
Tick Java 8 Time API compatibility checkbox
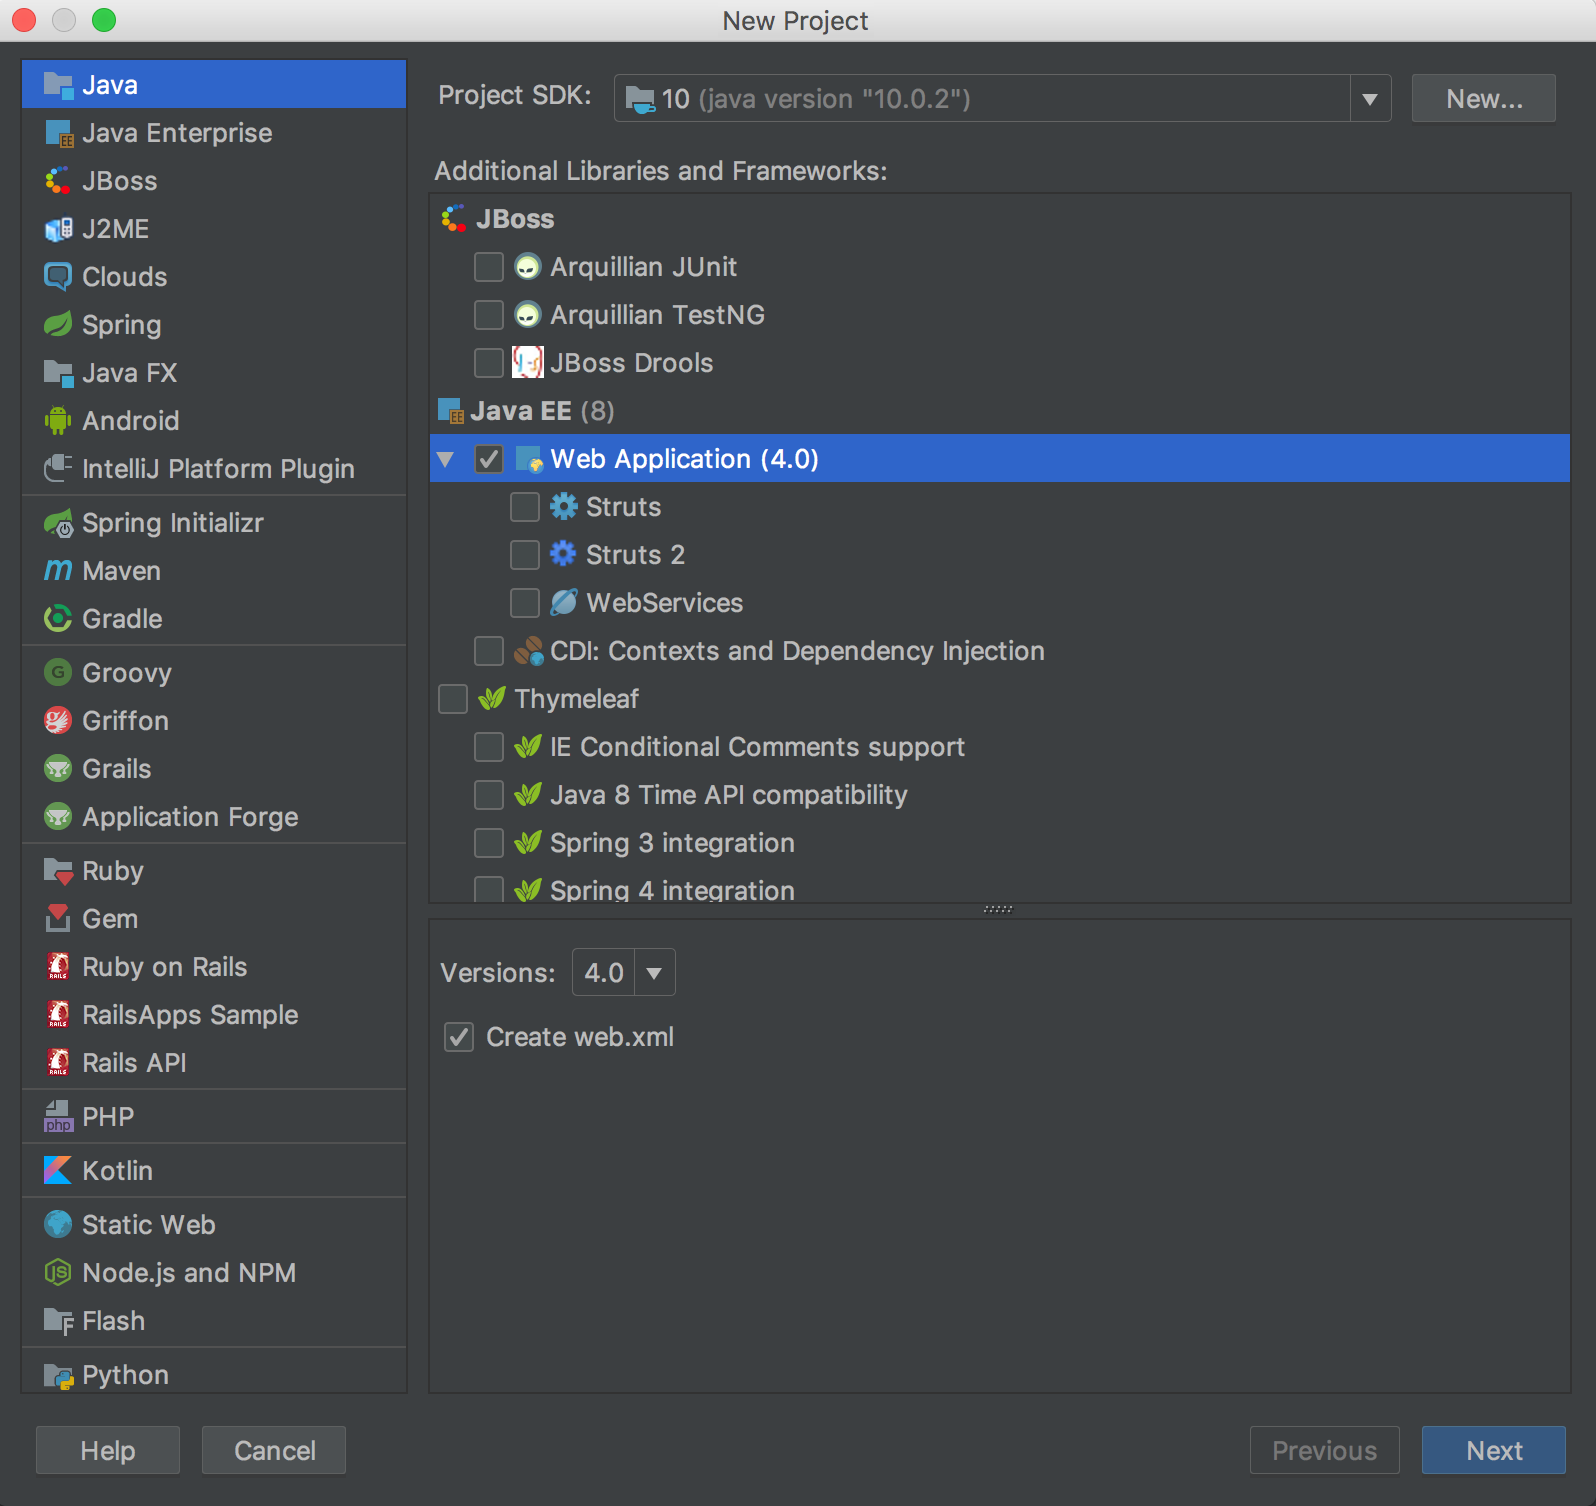(489, 795)
